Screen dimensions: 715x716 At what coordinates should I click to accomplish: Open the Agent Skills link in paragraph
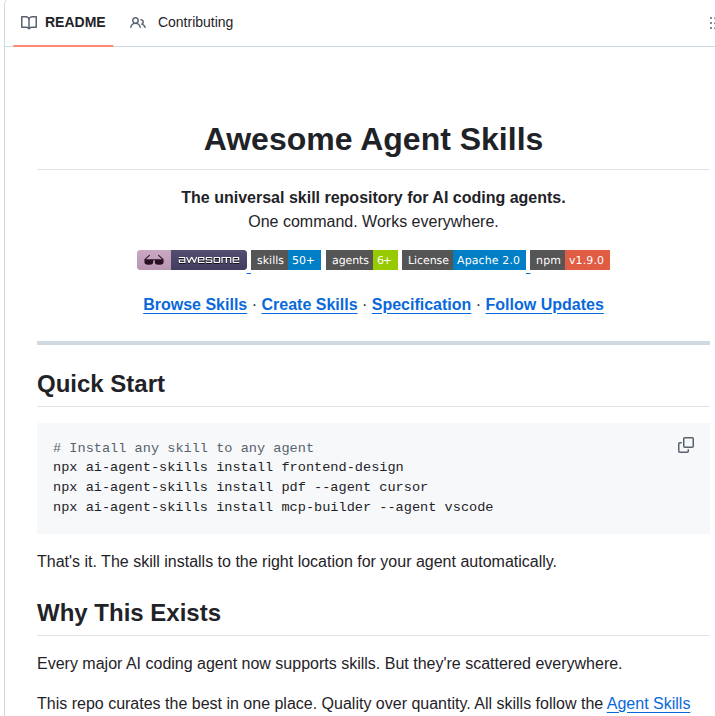(x=648, y=704)
